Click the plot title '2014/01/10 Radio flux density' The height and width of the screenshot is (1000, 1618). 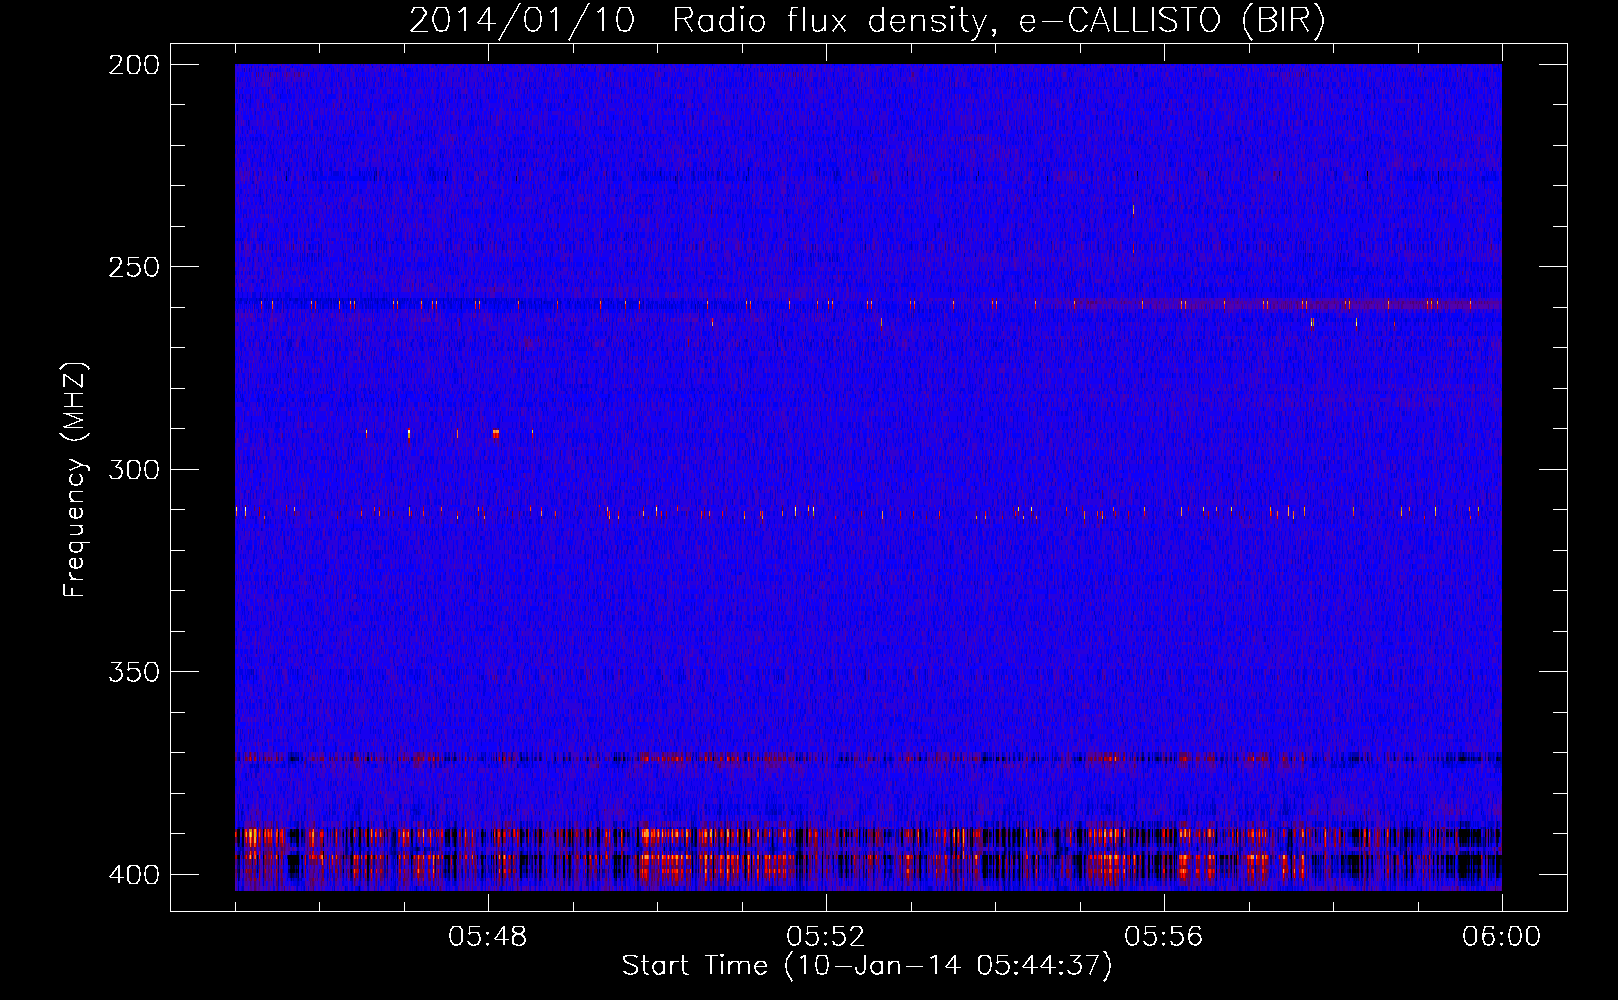[x=867, y=21]
